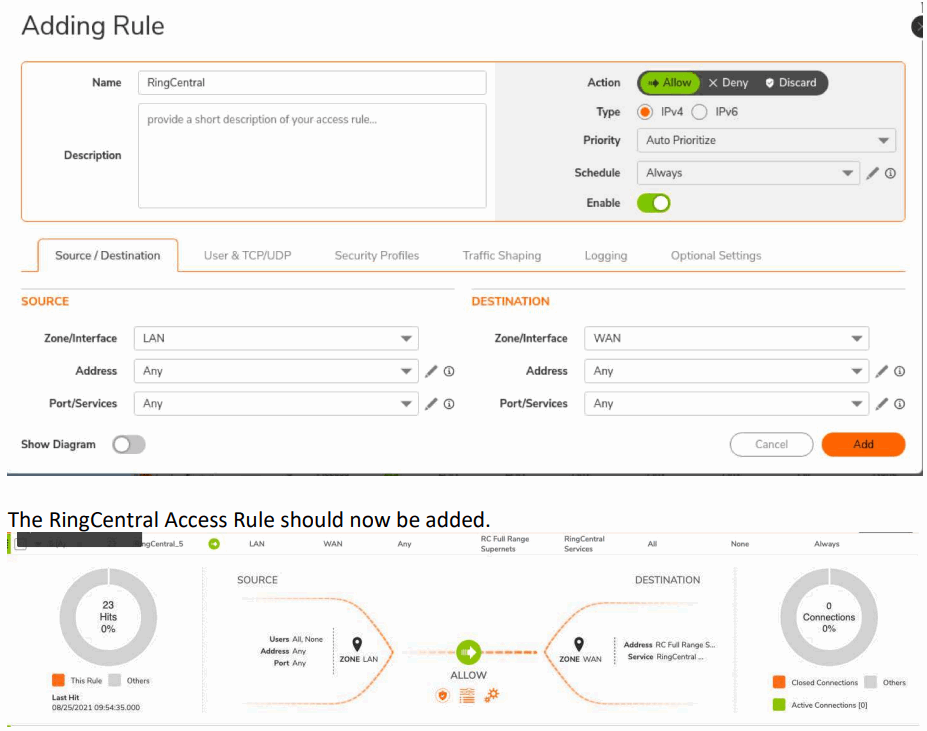Edit Destination Port/Services with the pencil icon
This screenshot has width=927, height=731.
pyautogui.click(x=881, y=404)
